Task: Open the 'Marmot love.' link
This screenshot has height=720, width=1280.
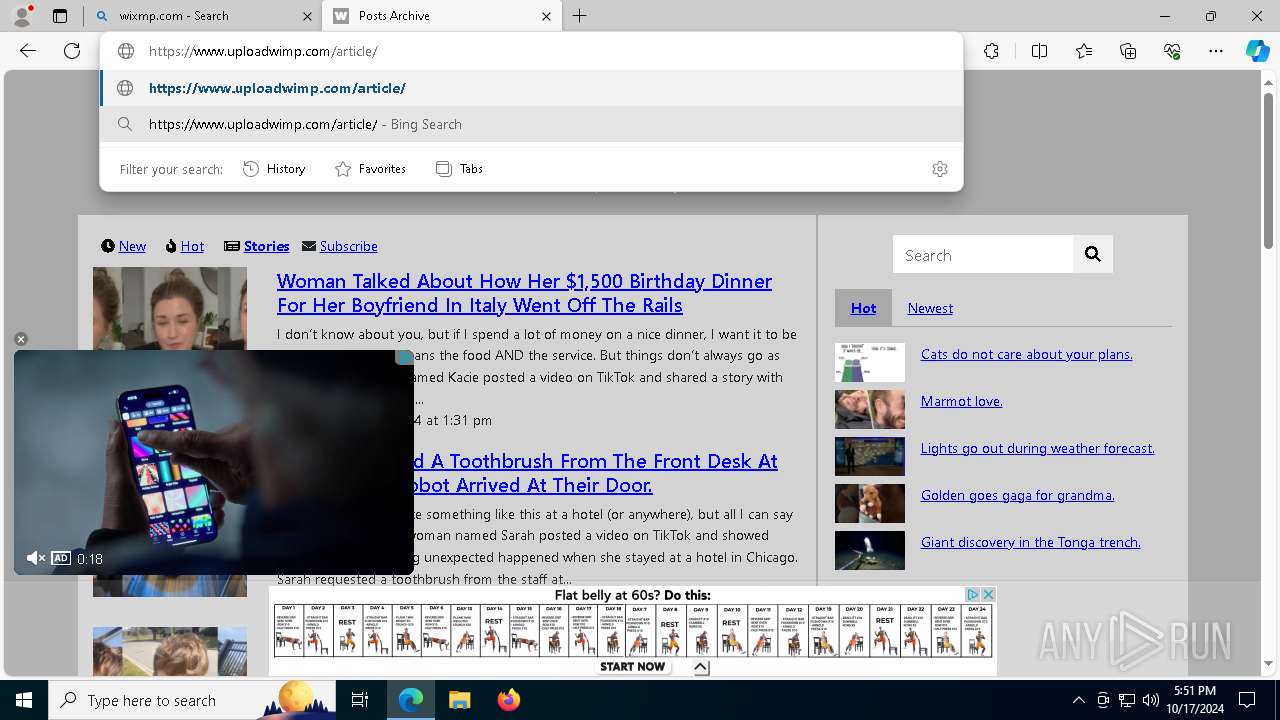Action: [x=961, y=401]
